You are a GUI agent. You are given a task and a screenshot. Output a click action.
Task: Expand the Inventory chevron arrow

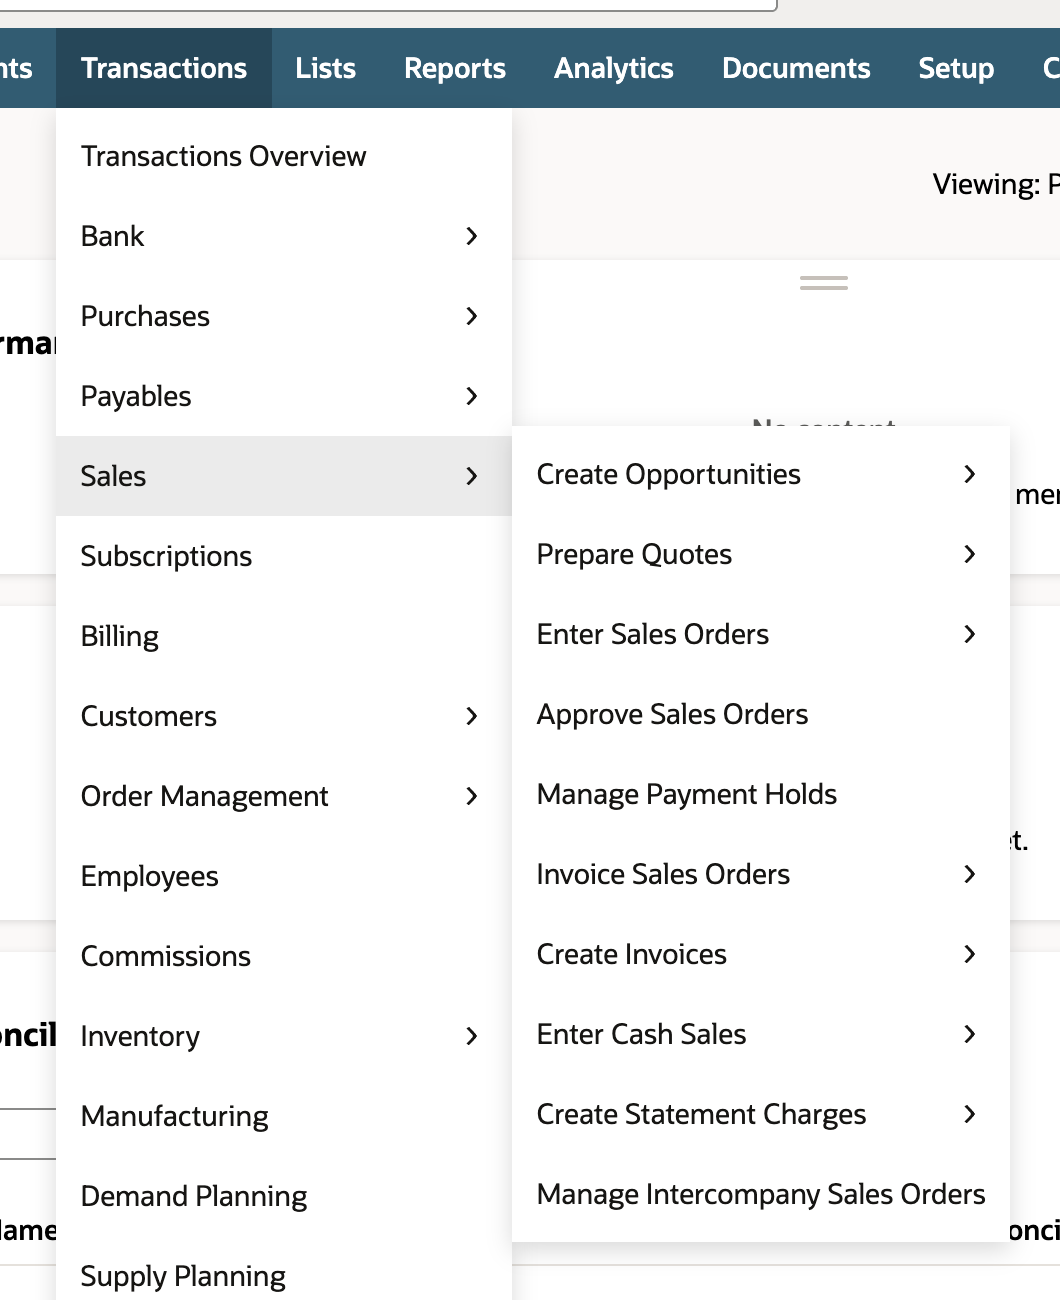click(472, 1036)
